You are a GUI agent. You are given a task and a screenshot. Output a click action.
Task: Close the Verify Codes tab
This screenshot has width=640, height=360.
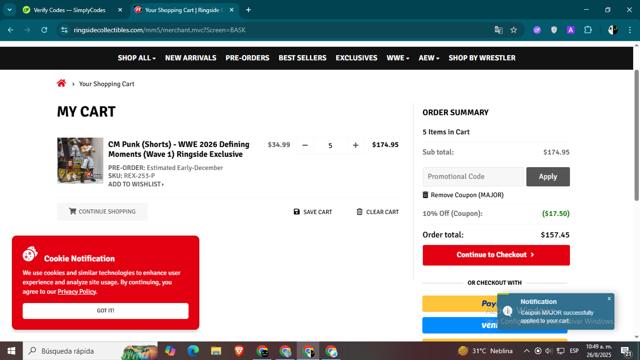click(120, 10)
